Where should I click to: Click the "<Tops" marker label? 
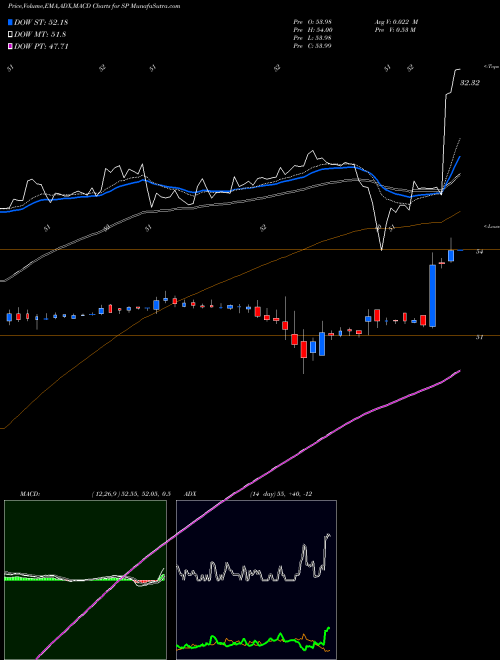pyautogui.click(x=491, y=66)
